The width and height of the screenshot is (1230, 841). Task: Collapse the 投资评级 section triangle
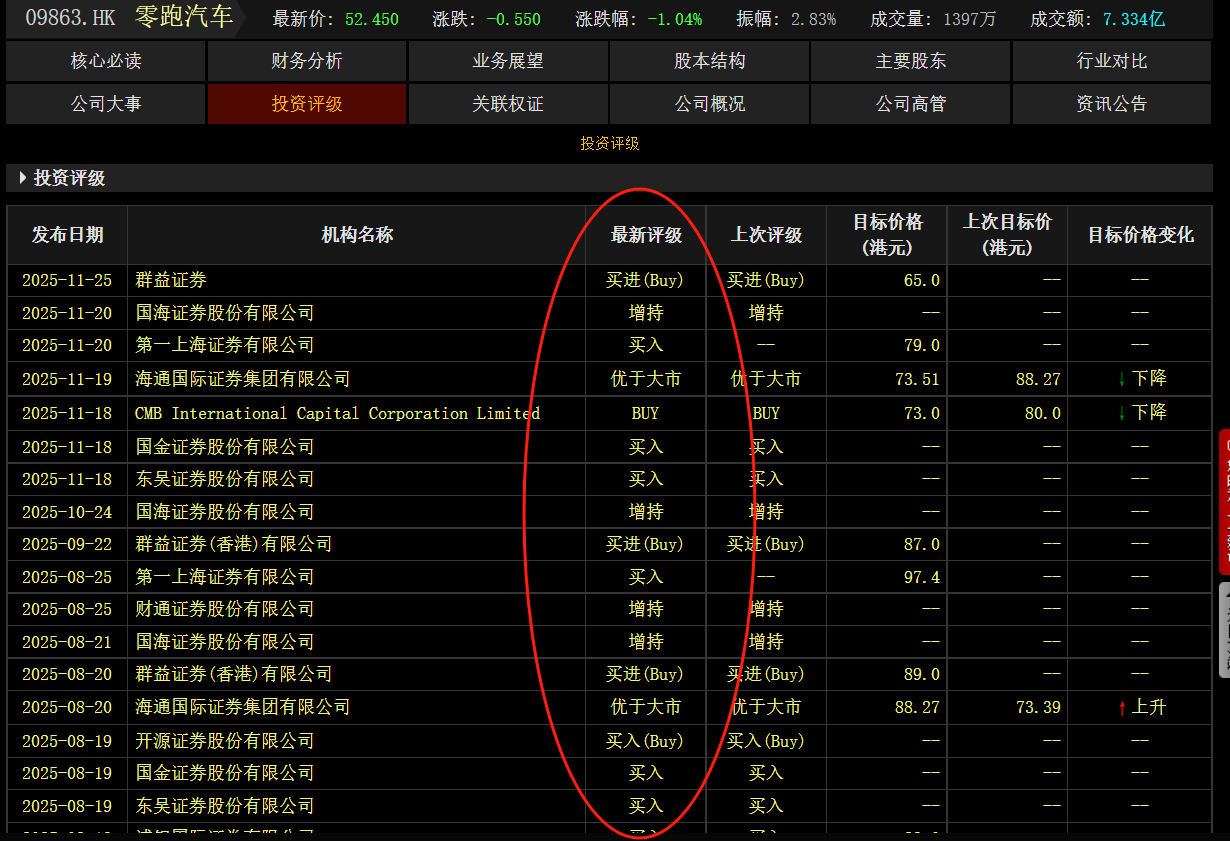(23, 178)
